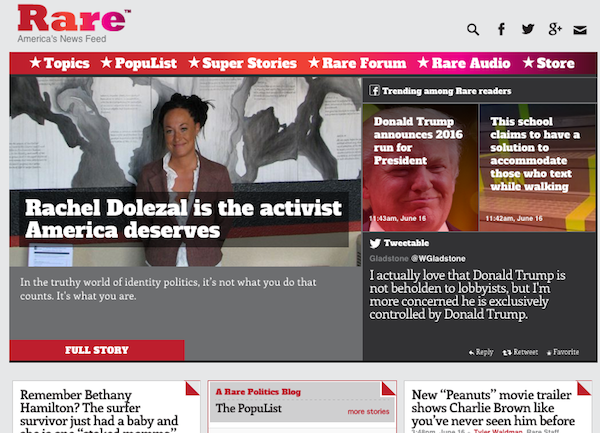The image size is (600, 433).
Task: Select Rare Audio in navigation
Action: pos(464,63)
